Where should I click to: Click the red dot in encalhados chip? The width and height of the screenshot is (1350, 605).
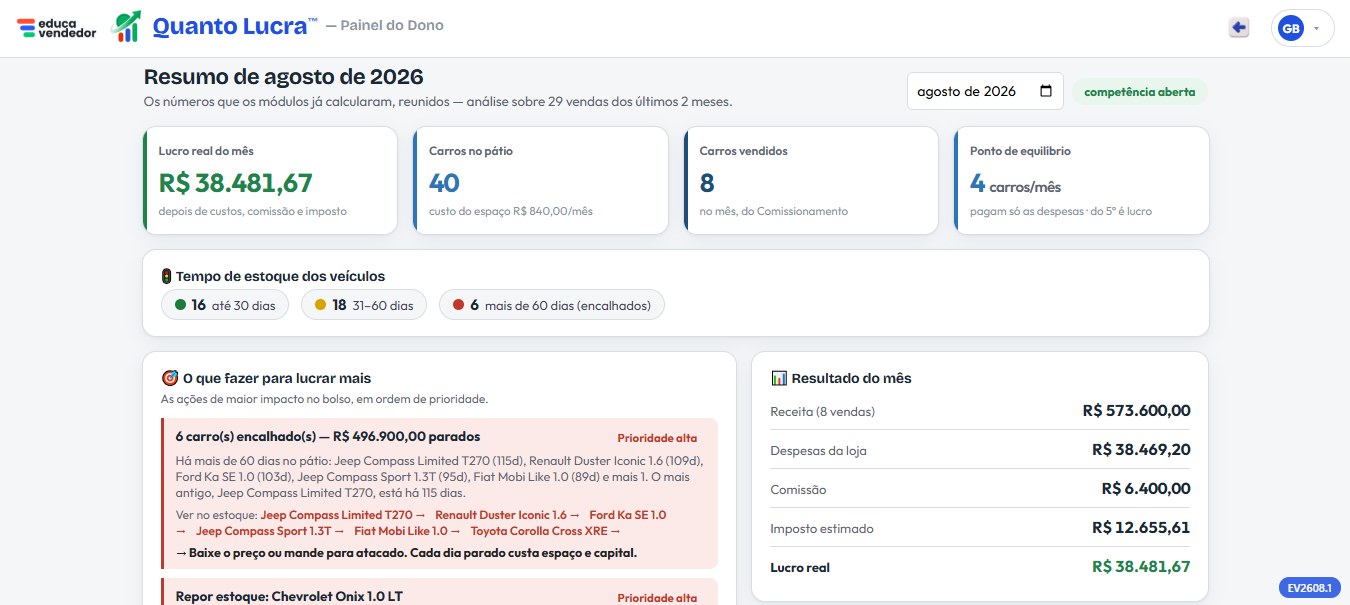[459, 305]
